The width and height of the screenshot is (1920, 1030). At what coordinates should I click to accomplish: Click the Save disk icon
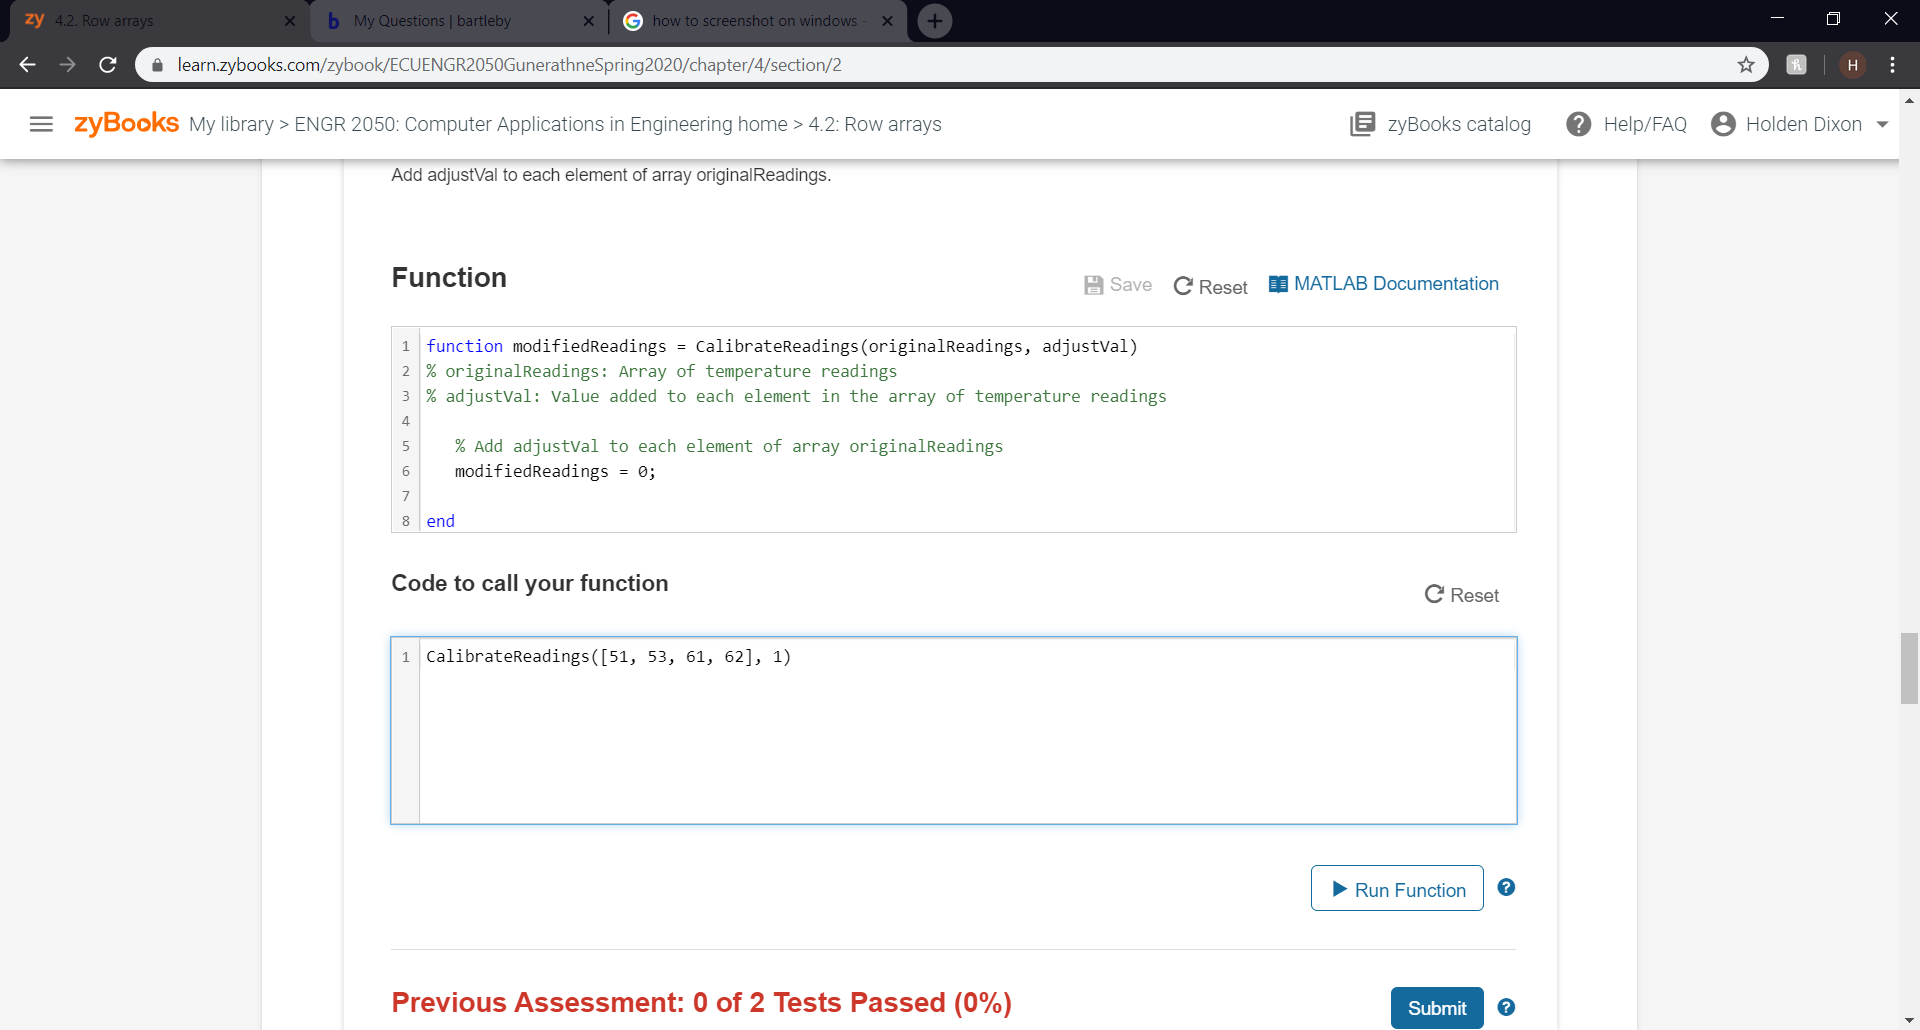coord(1094,285)
